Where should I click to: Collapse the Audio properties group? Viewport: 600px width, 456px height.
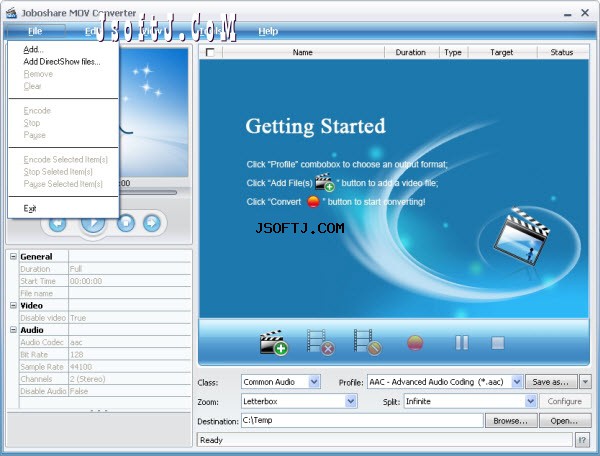13,329
